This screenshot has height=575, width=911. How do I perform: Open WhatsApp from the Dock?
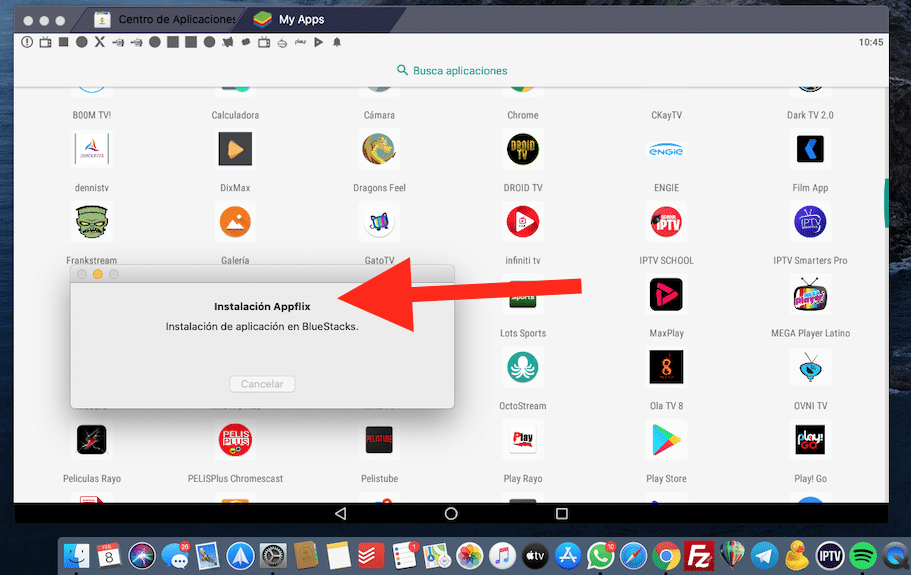600,556
